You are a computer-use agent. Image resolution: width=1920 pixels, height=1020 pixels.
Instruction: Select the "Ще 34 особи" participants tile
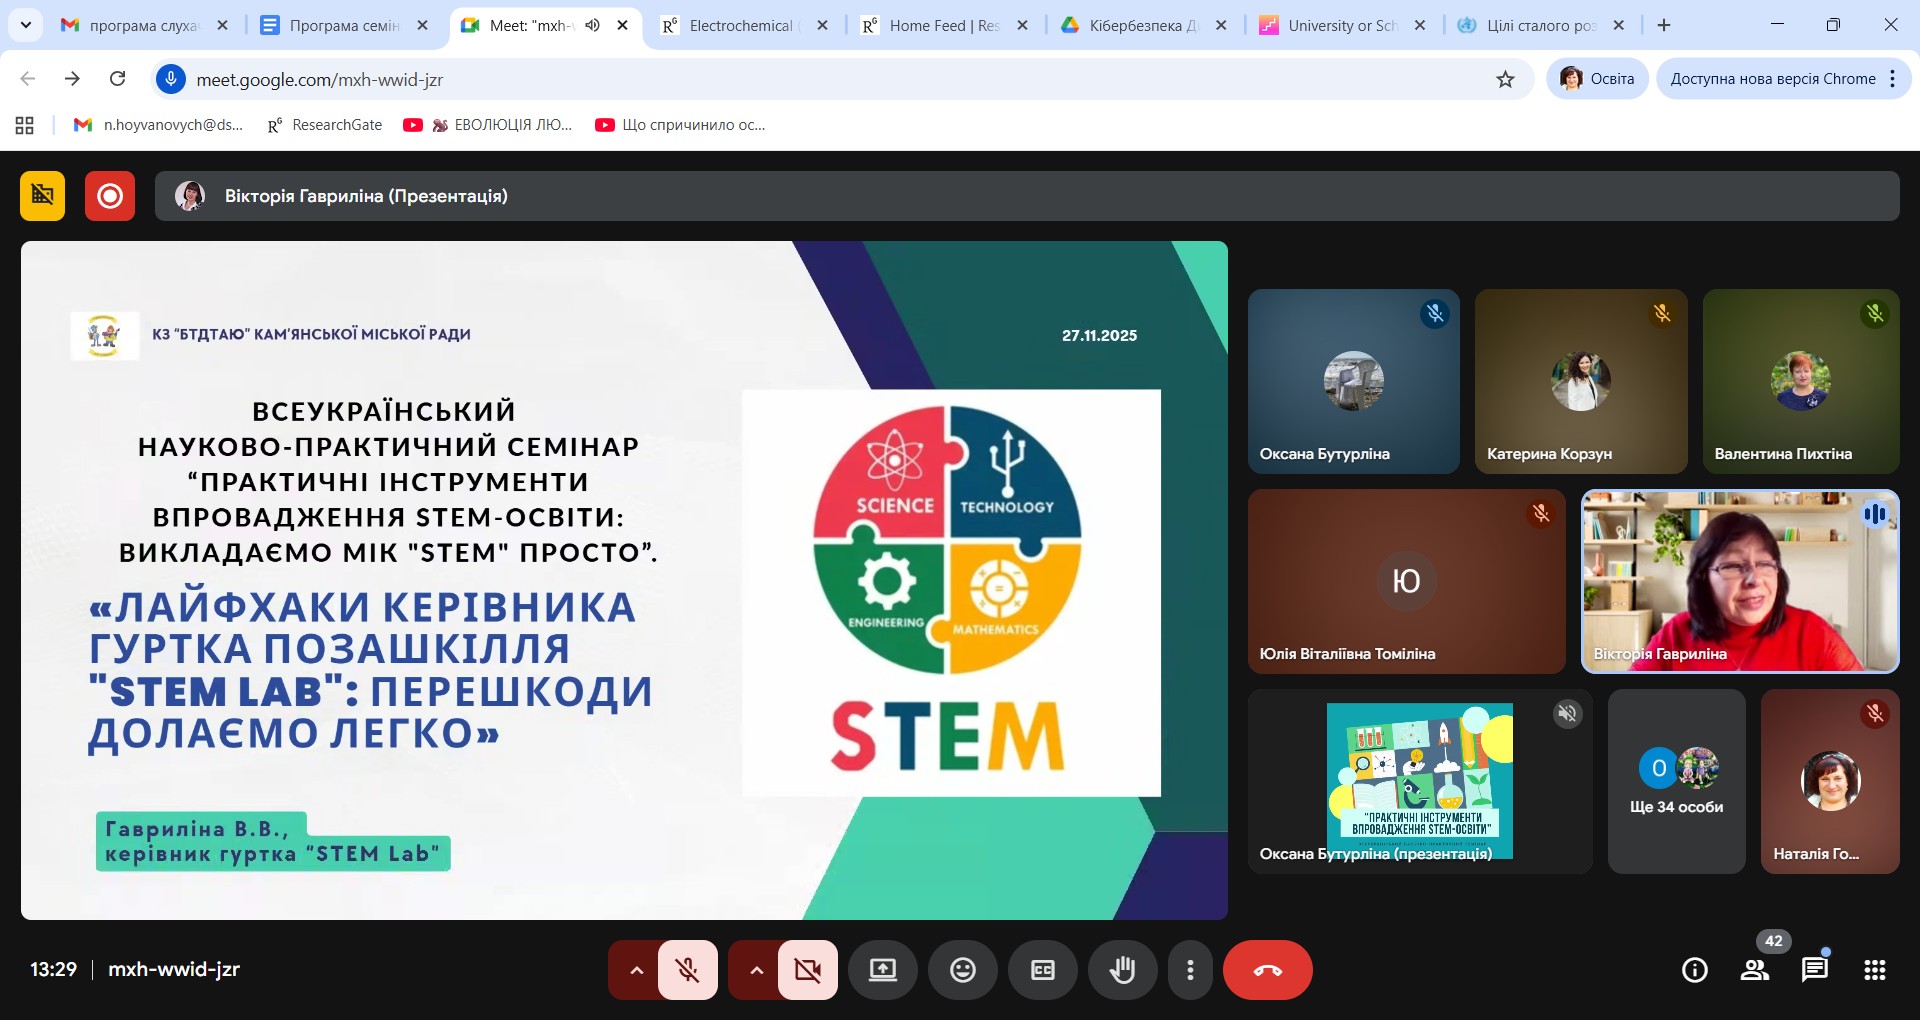point(1676,781)
